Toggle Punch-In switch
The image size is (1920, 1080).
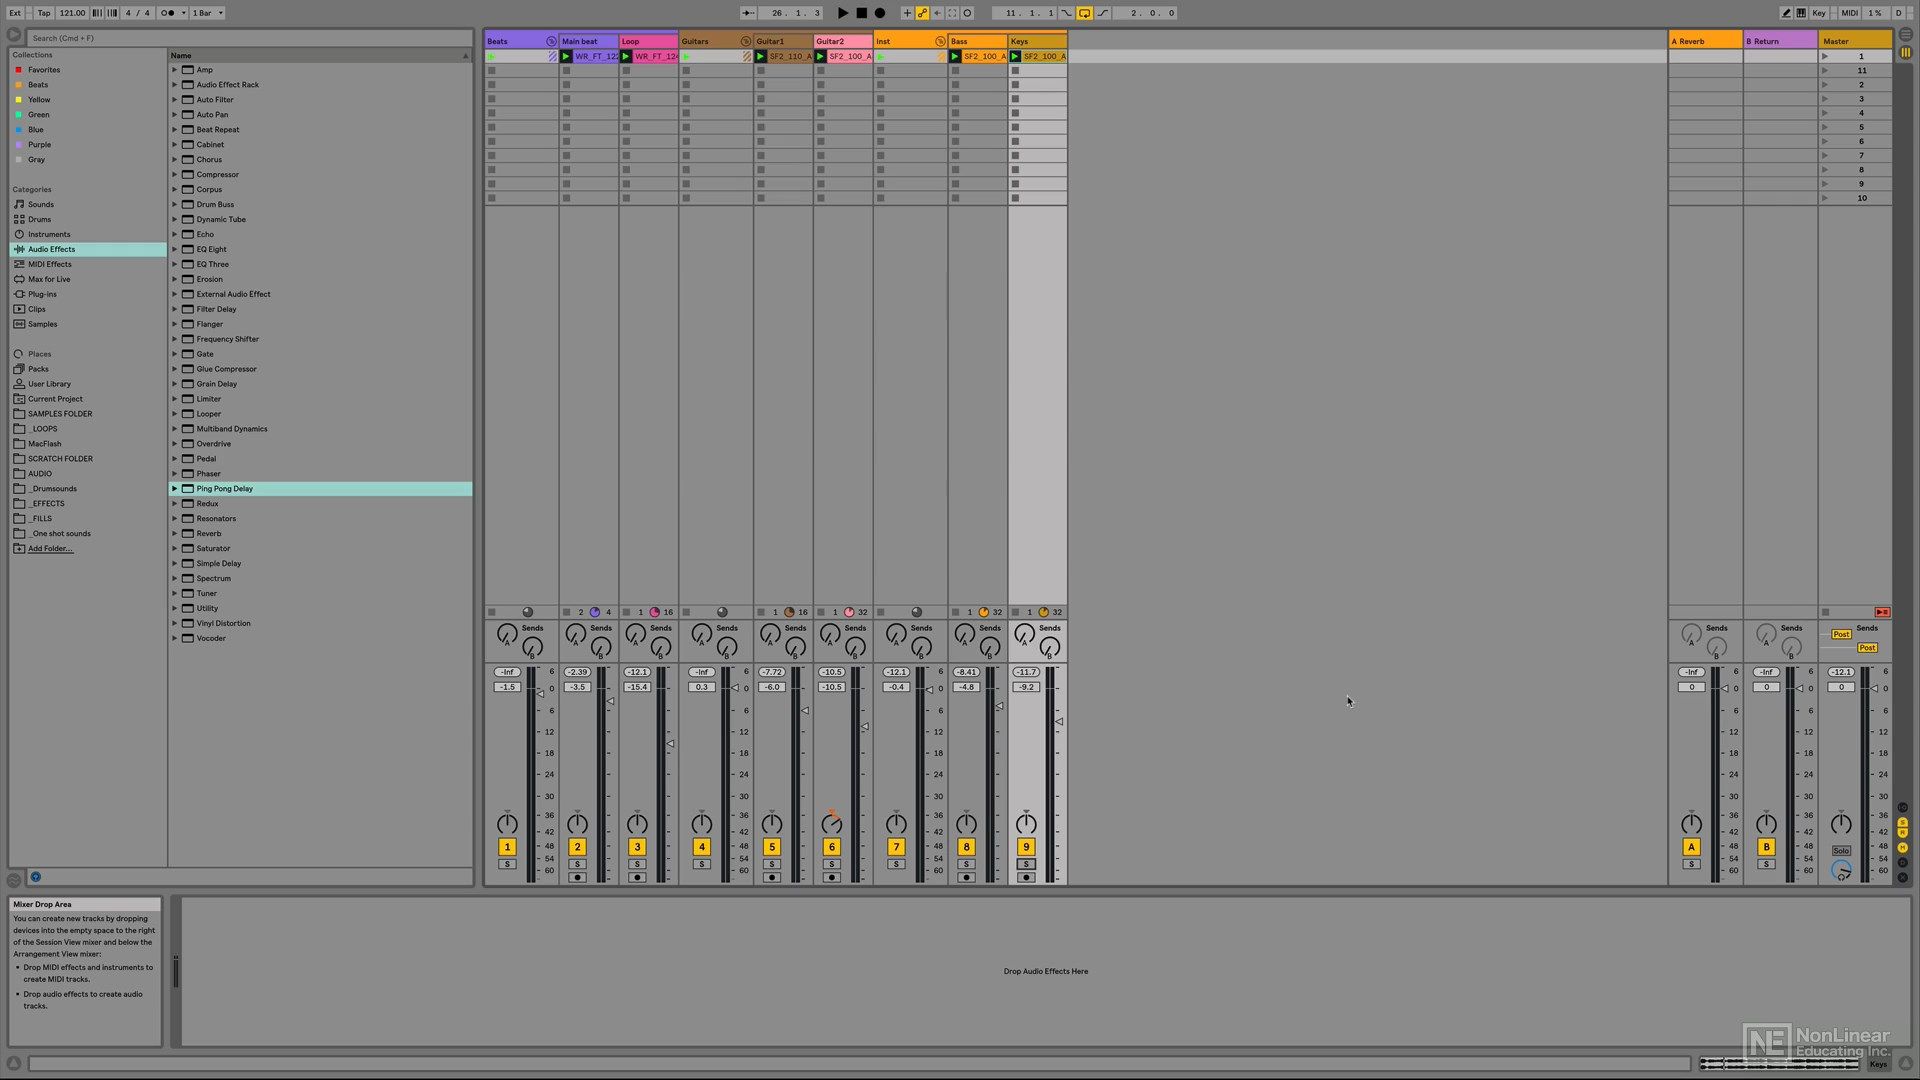tap(1066, 13)
